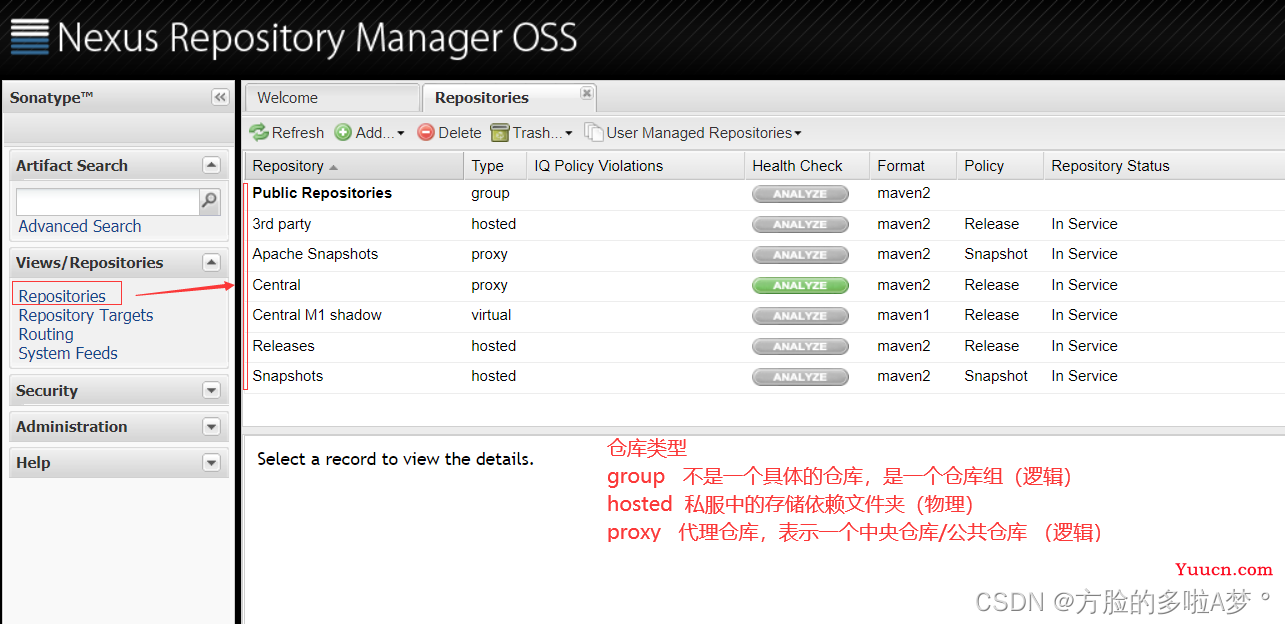The width and height of the screenshot is (1285, 624).
Task: Select the 3rd party repository row
Action: click(x=765, y=224)
